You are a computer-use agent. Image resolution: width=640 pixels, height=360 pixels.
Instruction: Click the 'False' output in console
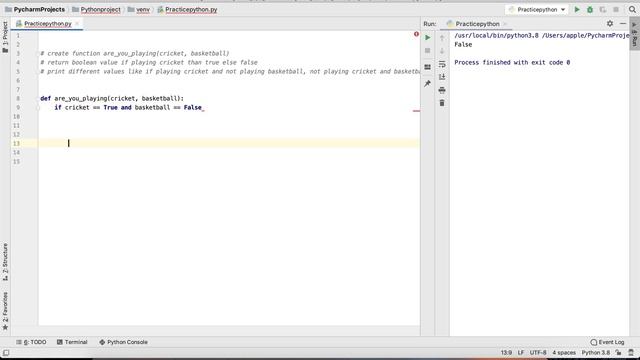[463, 44]
